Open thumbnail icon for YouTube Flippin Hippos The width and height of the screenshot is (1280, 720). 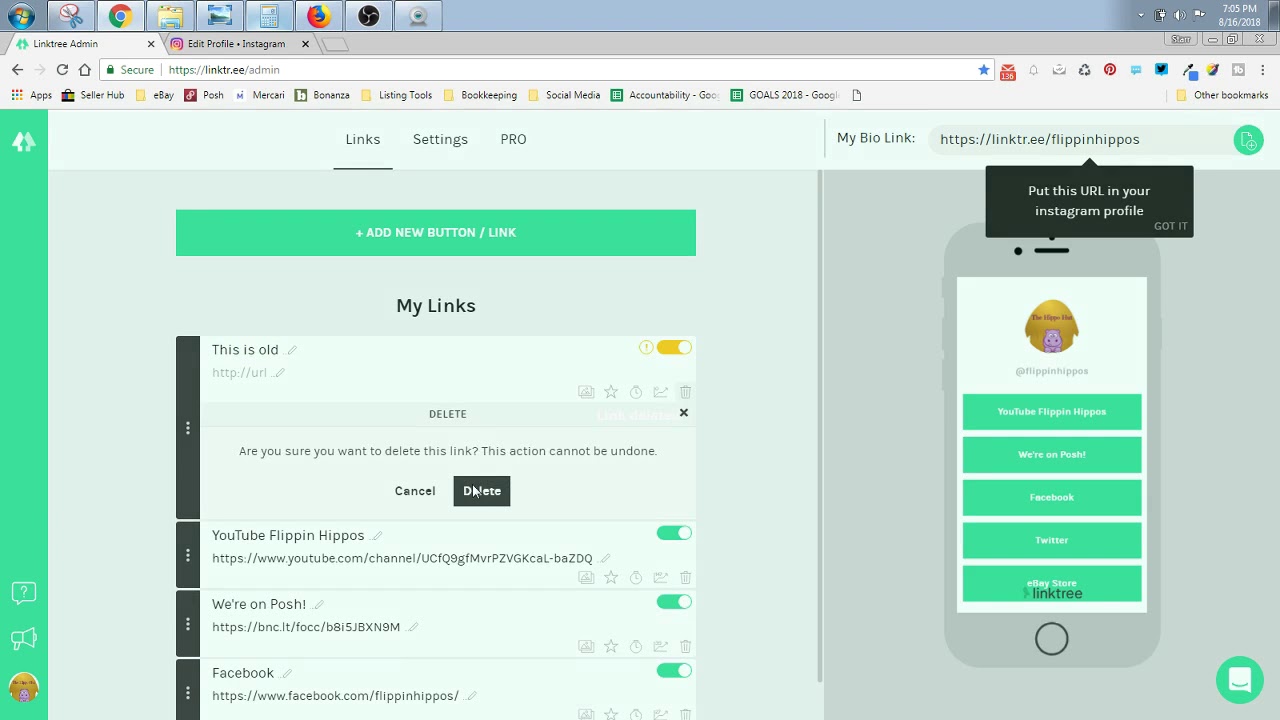[586, 577]
